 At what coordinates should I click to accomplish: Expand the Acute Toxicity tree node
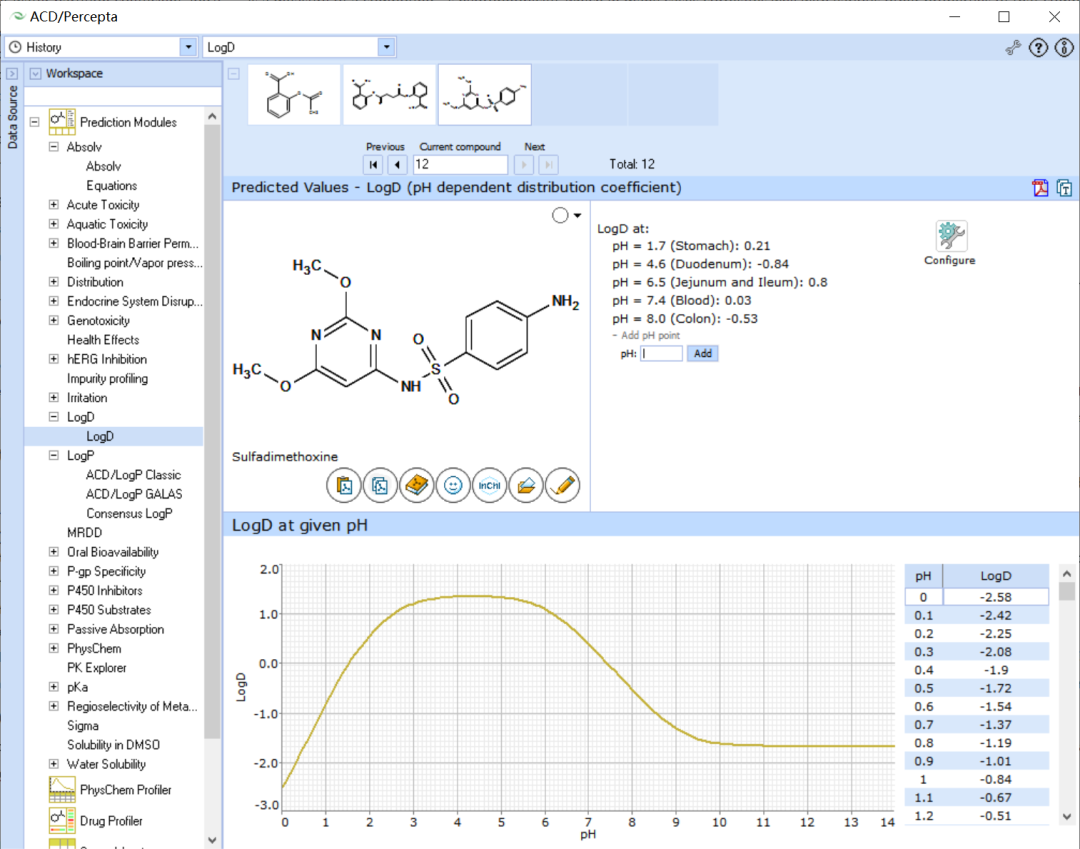(x=54, y=205)
